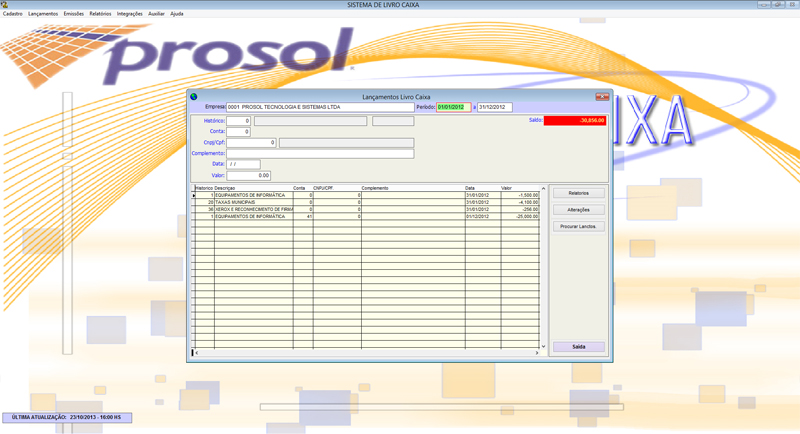
Task: Open the Emissões menu
Action: click(x=73, y=14)
